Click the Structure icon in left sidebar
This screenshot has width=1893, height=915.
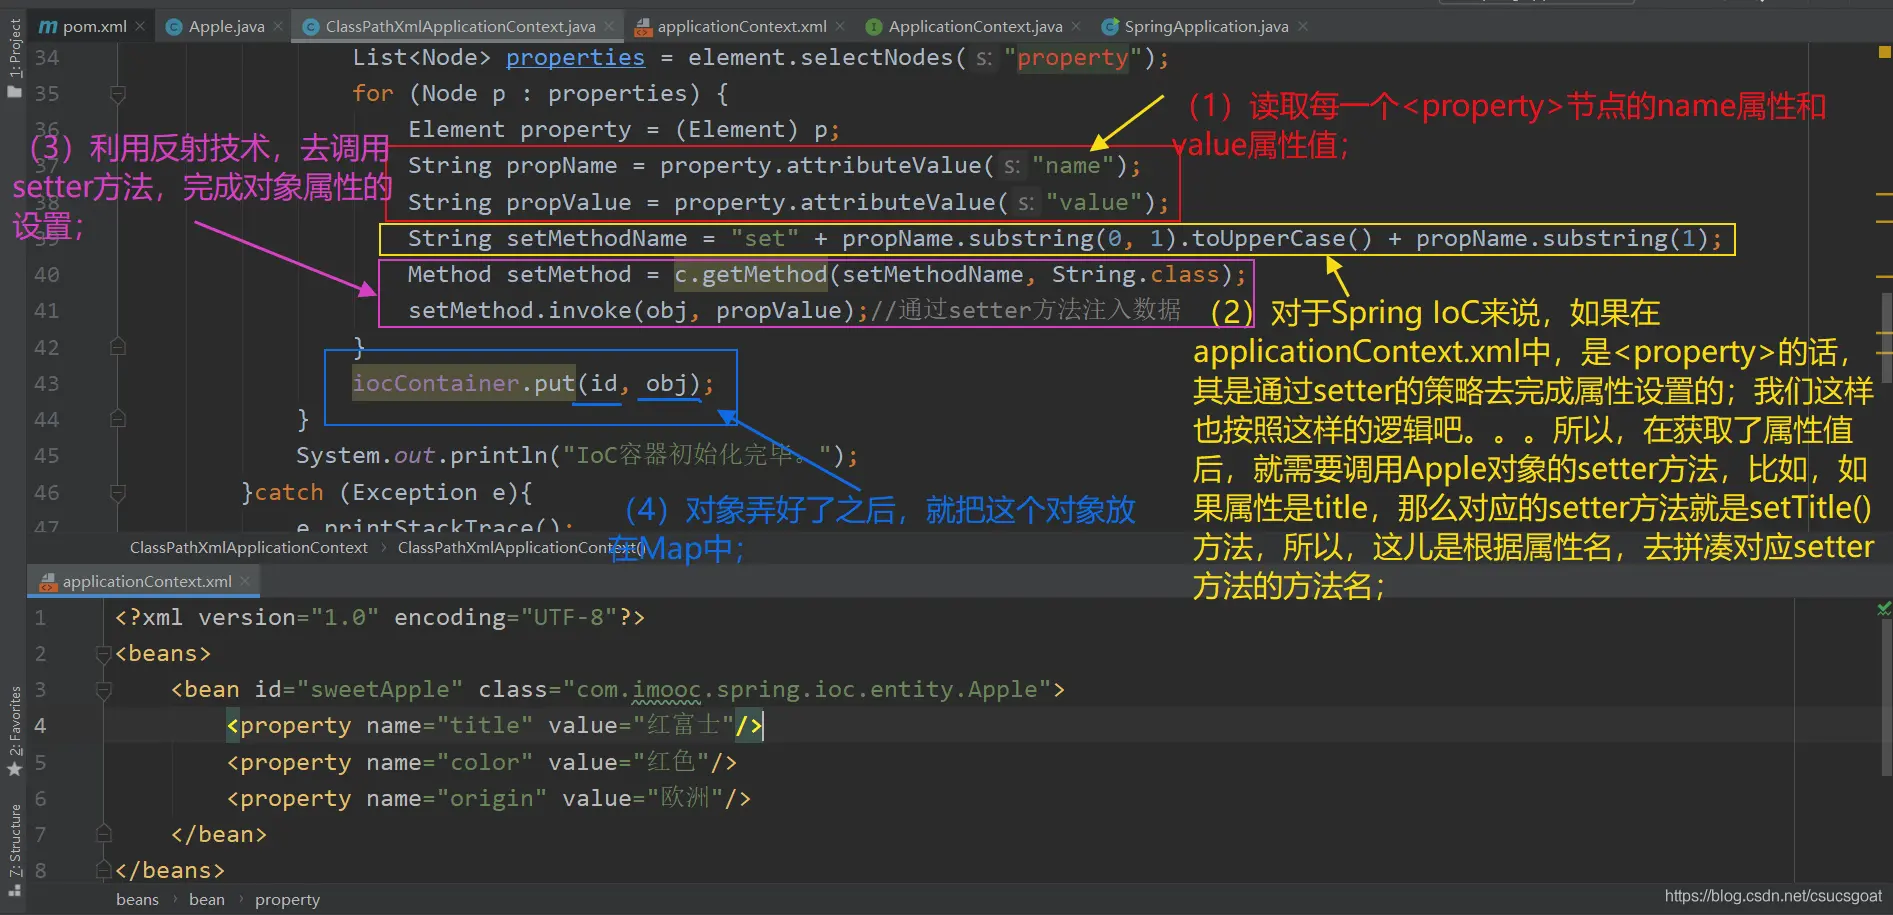click(x=14, y=889)
